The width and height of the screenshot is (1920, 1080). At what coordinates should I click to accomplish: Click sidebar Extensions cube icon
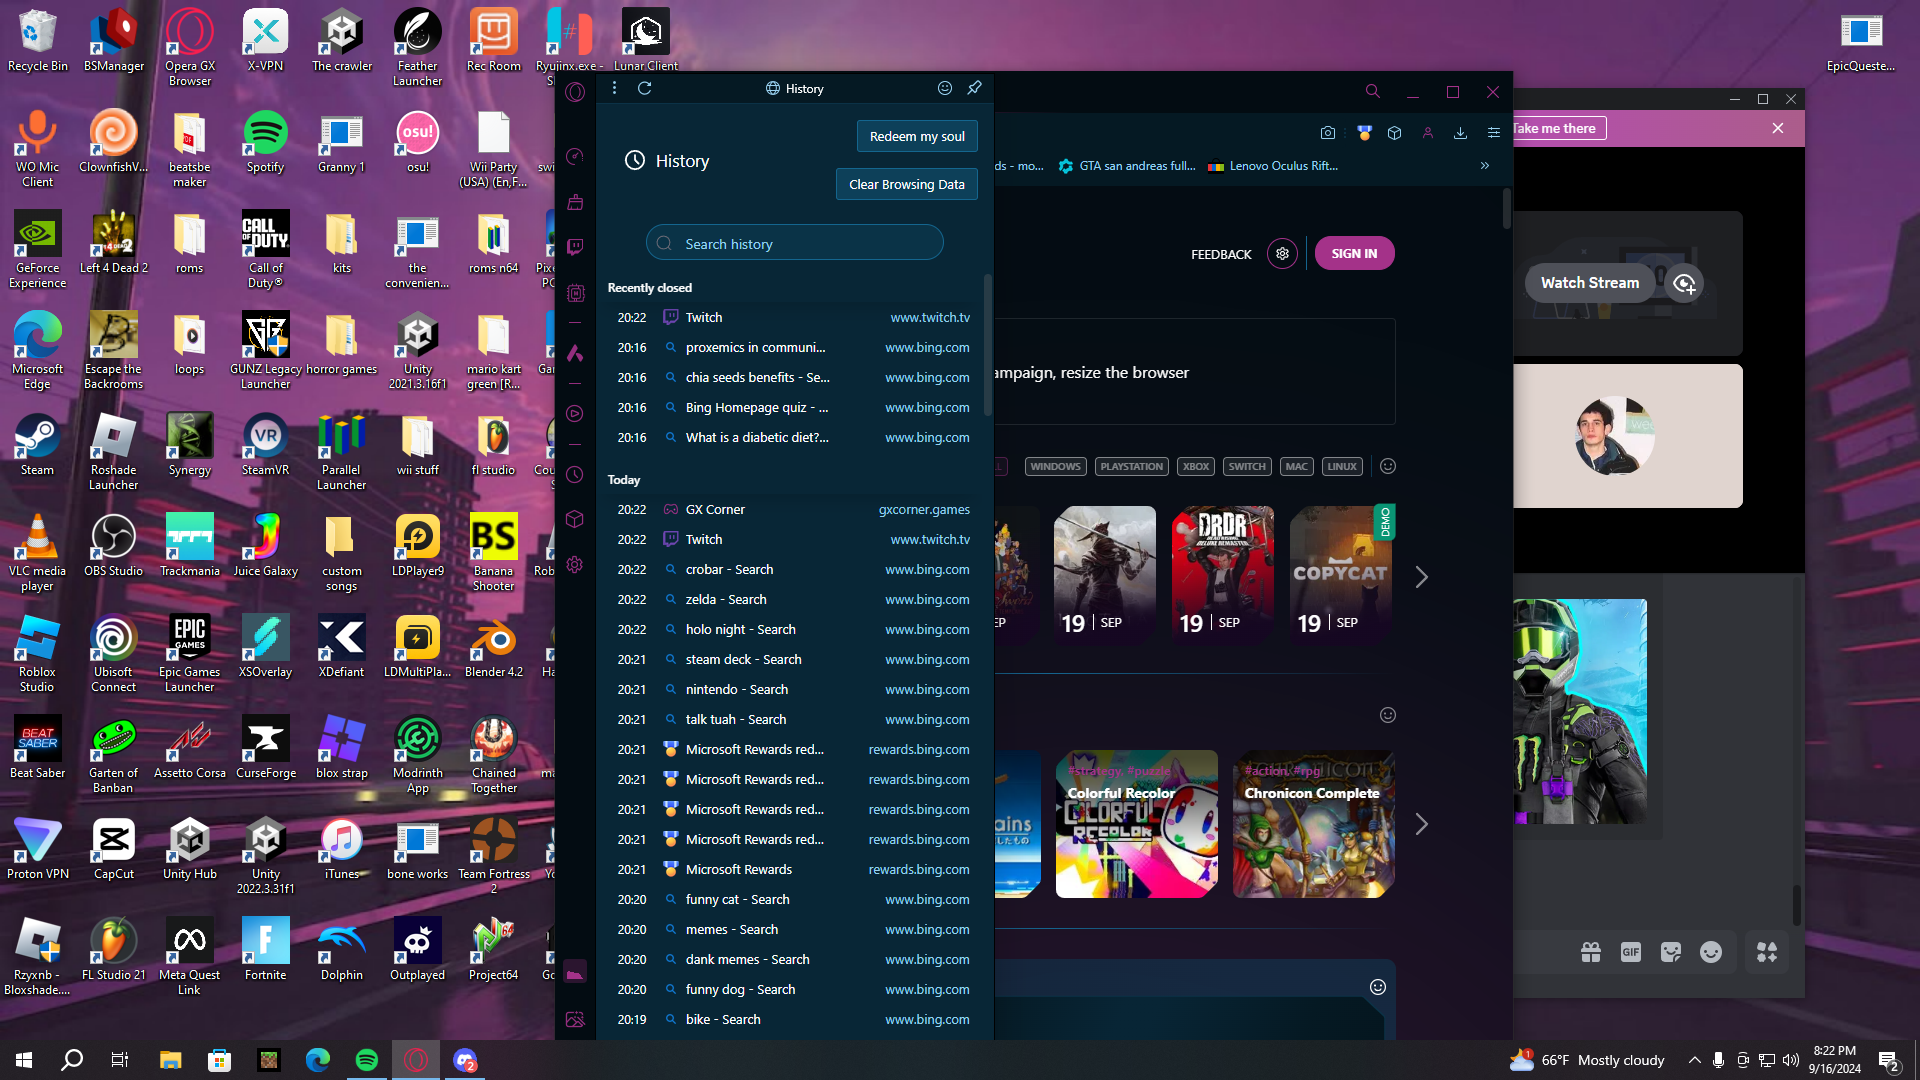575,519
